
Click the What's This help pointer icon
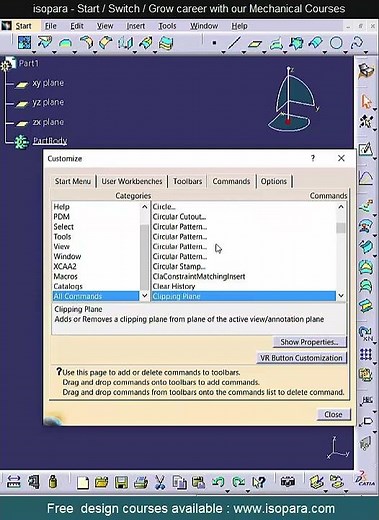pos(258,482)
